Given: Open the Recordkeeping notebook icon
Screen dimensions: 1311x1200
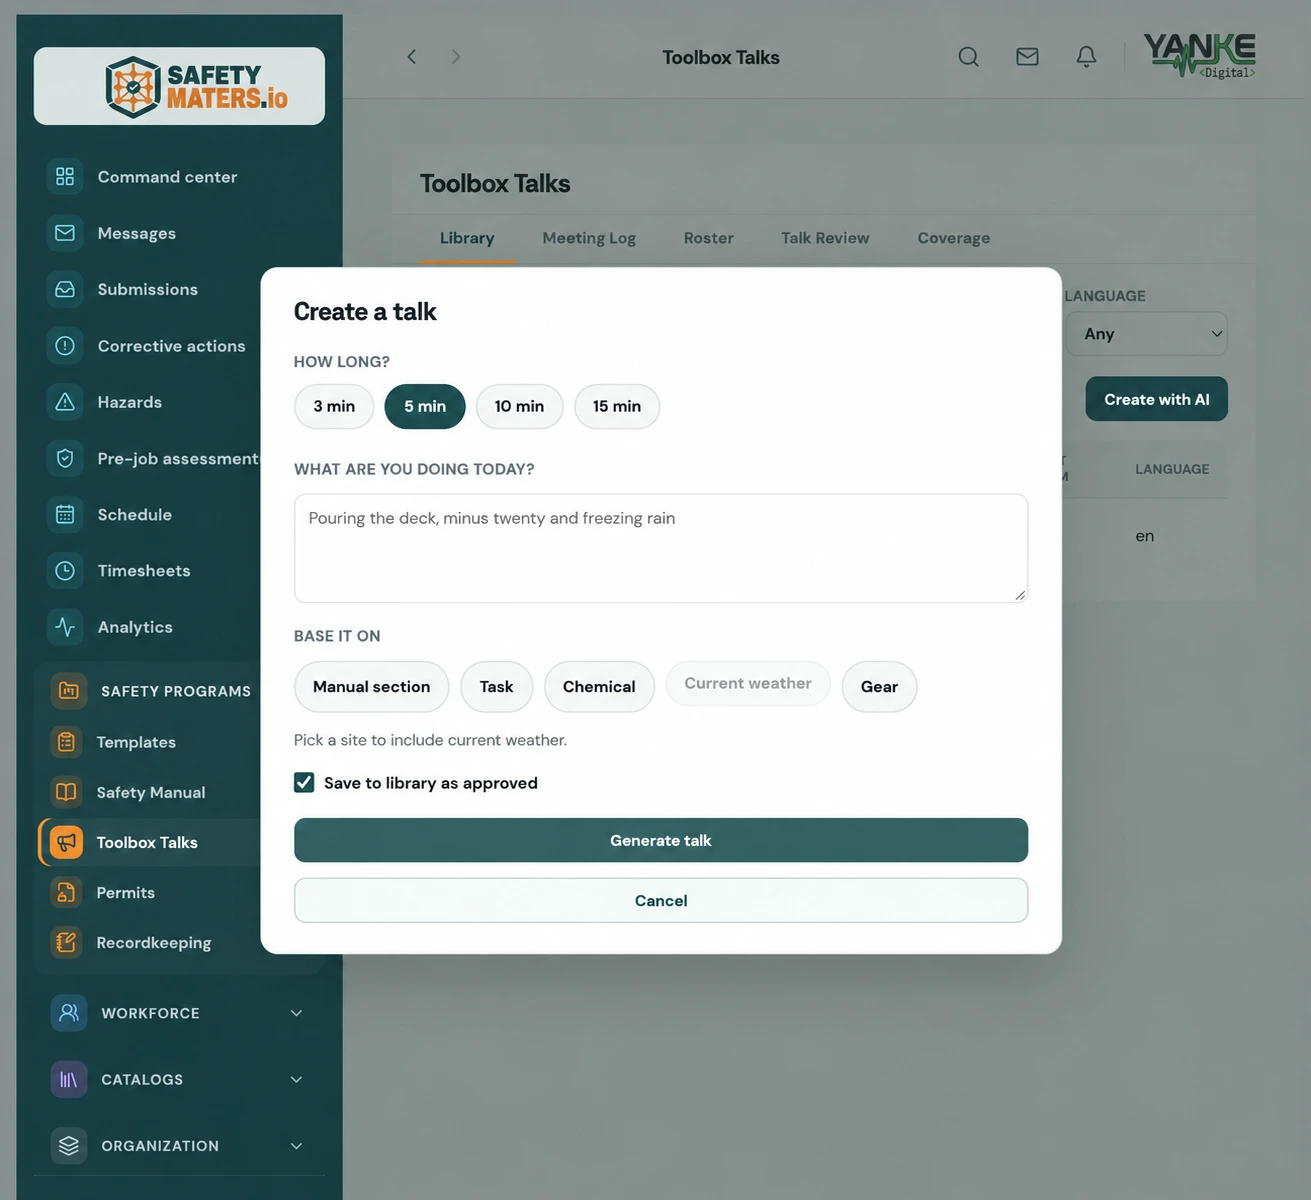Looking at the screenshot, I should click(x=66, y=942).
